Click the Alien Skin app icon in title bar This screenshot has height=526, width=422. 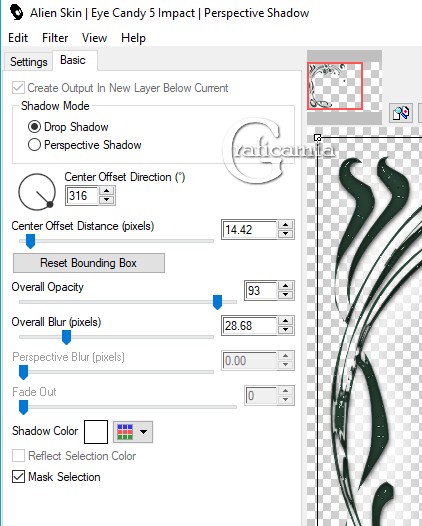(16, 12)
